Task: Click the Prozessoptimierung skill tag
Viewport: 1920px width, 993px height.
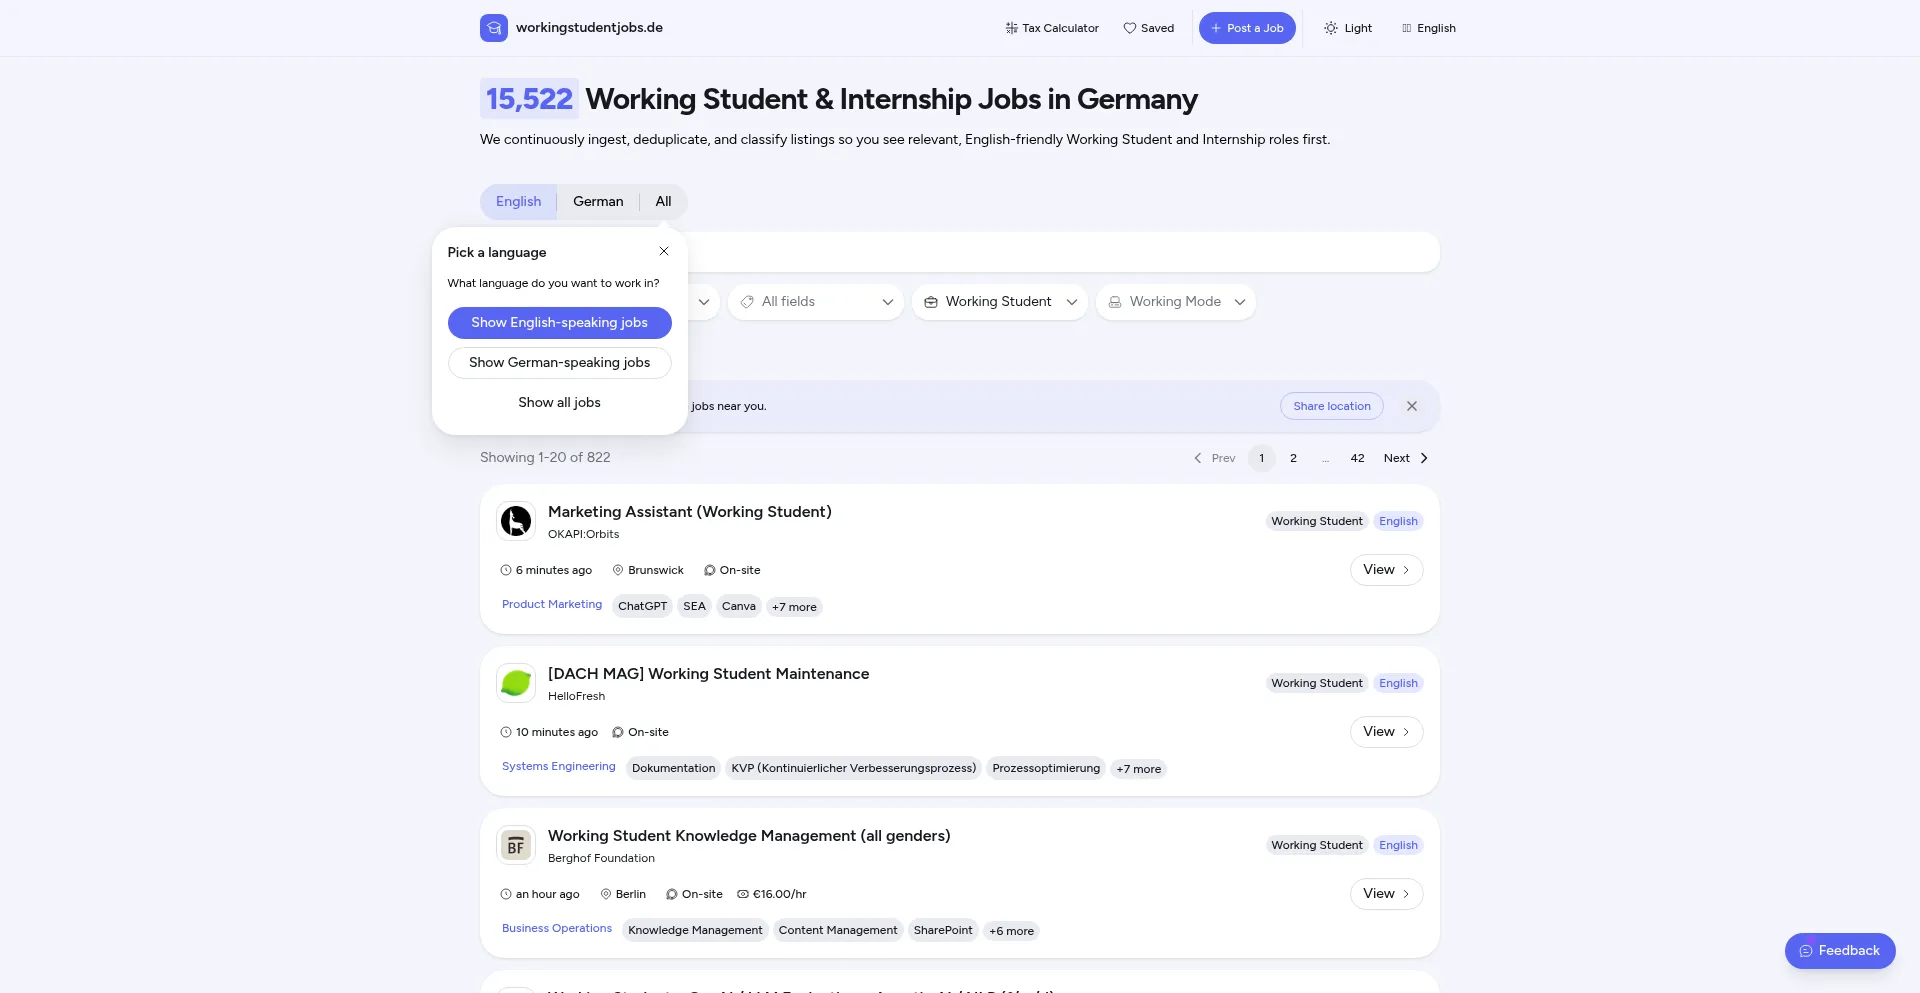Action: coord(1046,769)
